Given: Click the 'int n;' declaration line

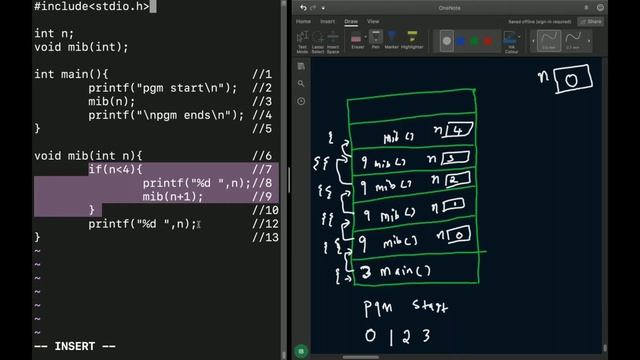Looking at the screenshot, I should click(54, 33).
